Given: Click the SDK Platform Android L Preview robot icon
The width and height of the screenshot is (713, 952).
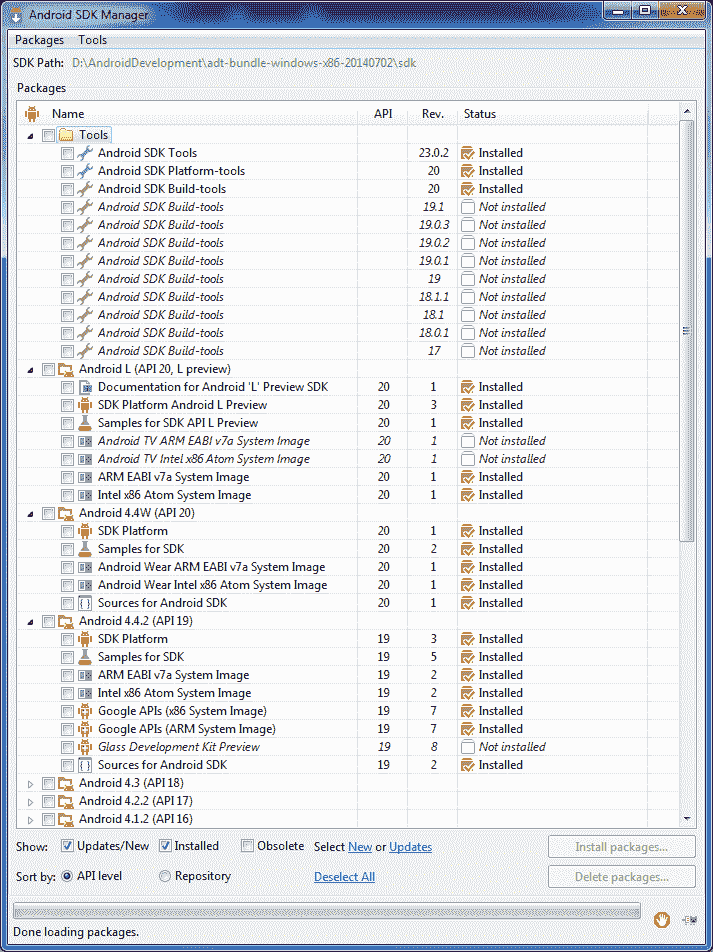Looking at the screenshot, I should coord(85,405).
